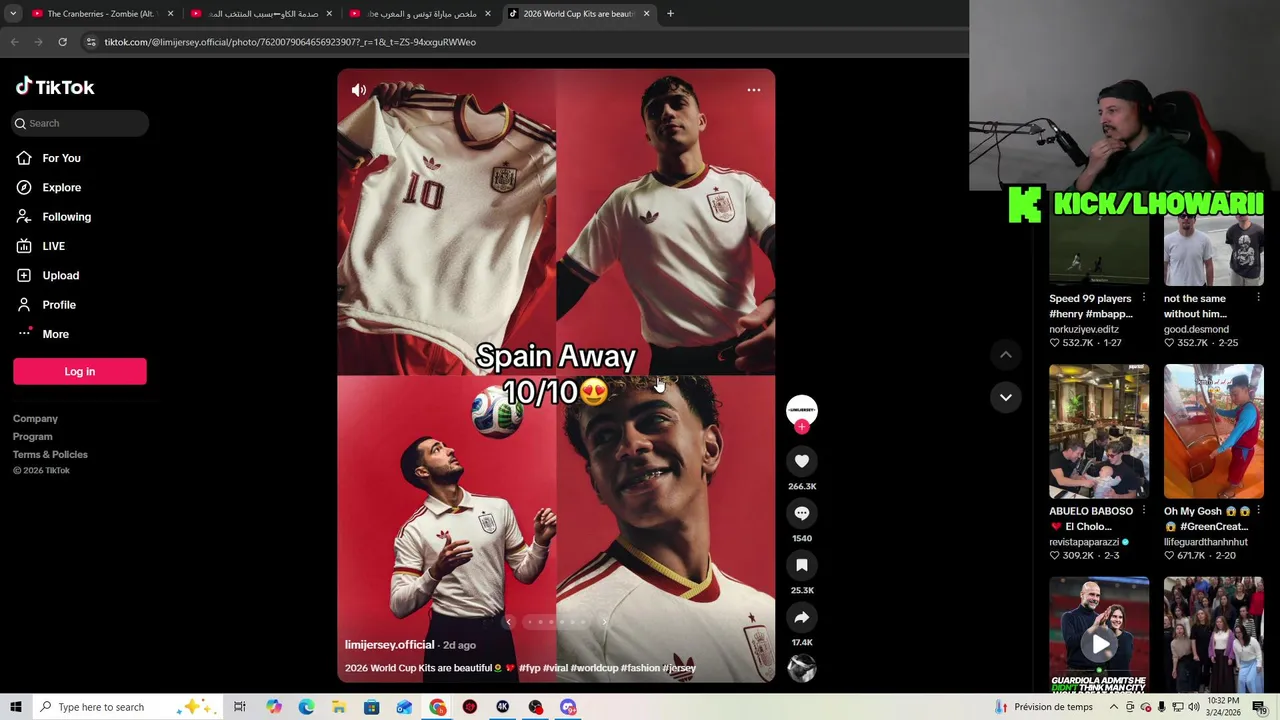Open good.desmond profile
This screenshot has width=1280, height=720.
coord(1196,329)
